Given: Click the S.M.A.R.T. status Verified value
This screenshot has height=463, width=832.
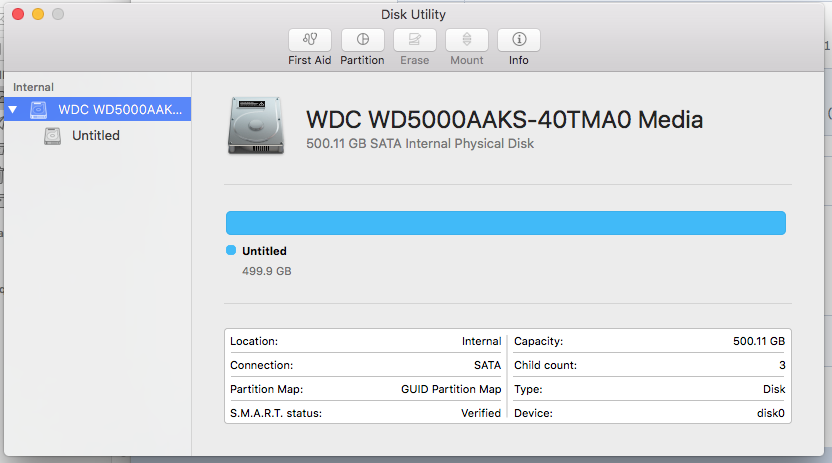Looking at the screenshot, I should coord(481,413).
